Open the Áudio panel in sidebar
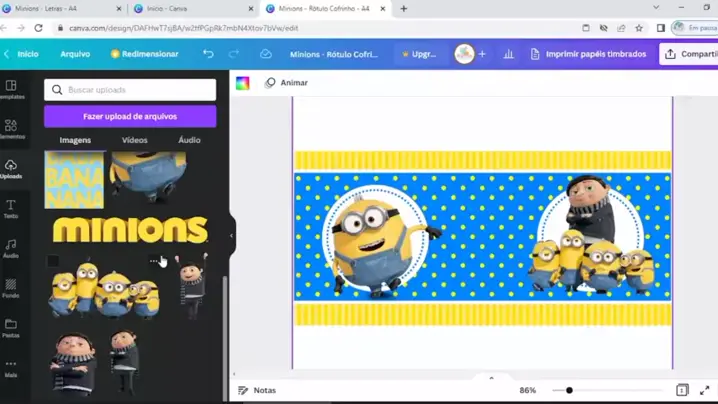Image resolution: width=718 pixels, height=404 pixels. tap(11, 248)
